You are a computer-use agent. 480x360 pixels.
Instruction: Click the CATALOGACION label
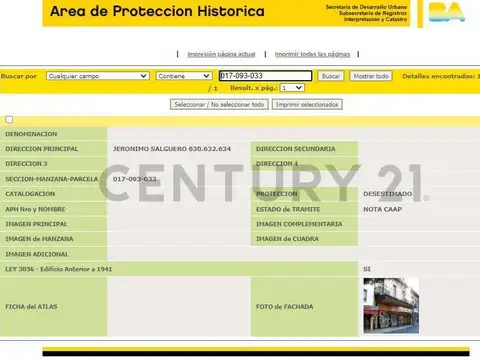[30, 194]
